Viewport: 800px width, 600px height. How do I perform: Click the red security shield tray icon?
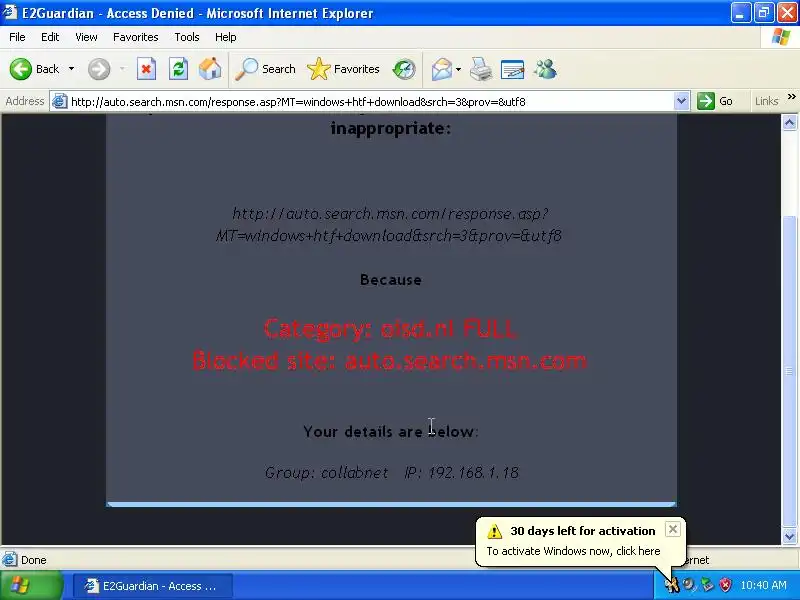coord(725,585)
